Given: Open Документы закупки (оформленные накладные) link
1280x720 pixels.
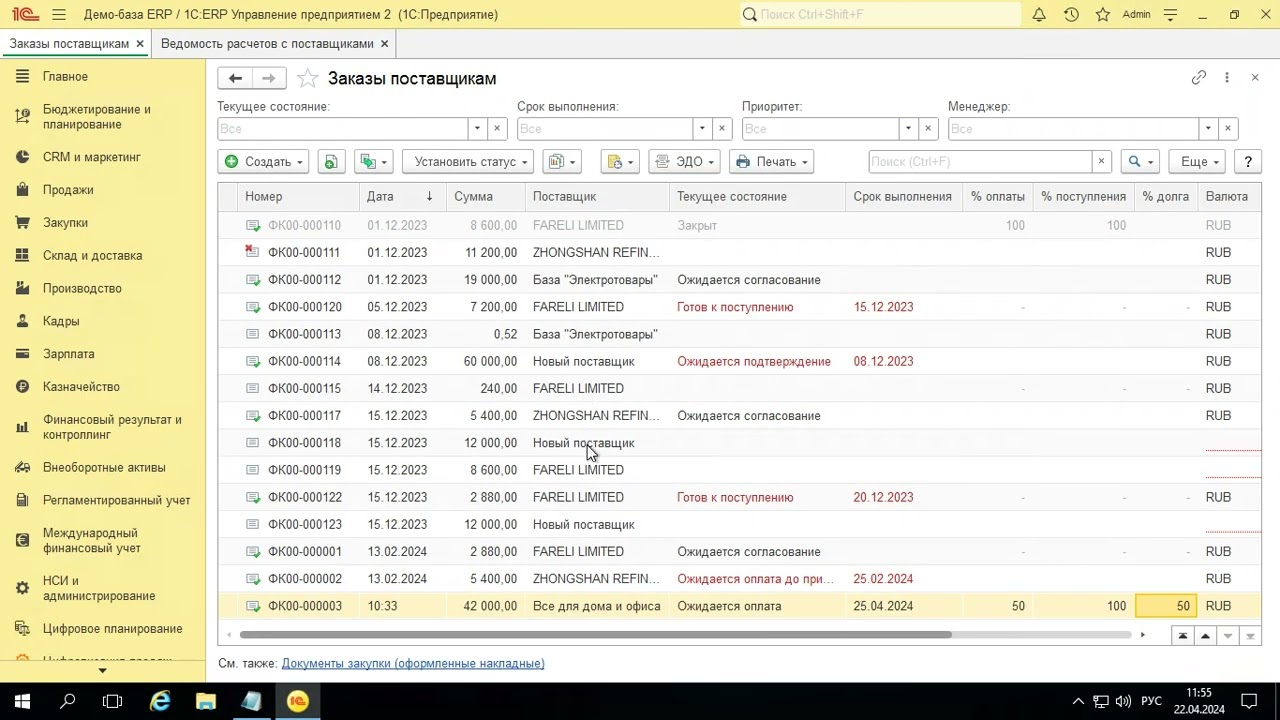Looking at the screenshot, I should point(413,664).
